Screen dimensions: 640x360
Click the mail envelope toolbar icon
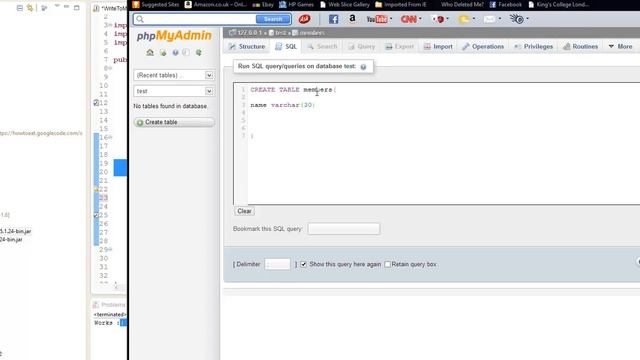(x=489, y=19)
